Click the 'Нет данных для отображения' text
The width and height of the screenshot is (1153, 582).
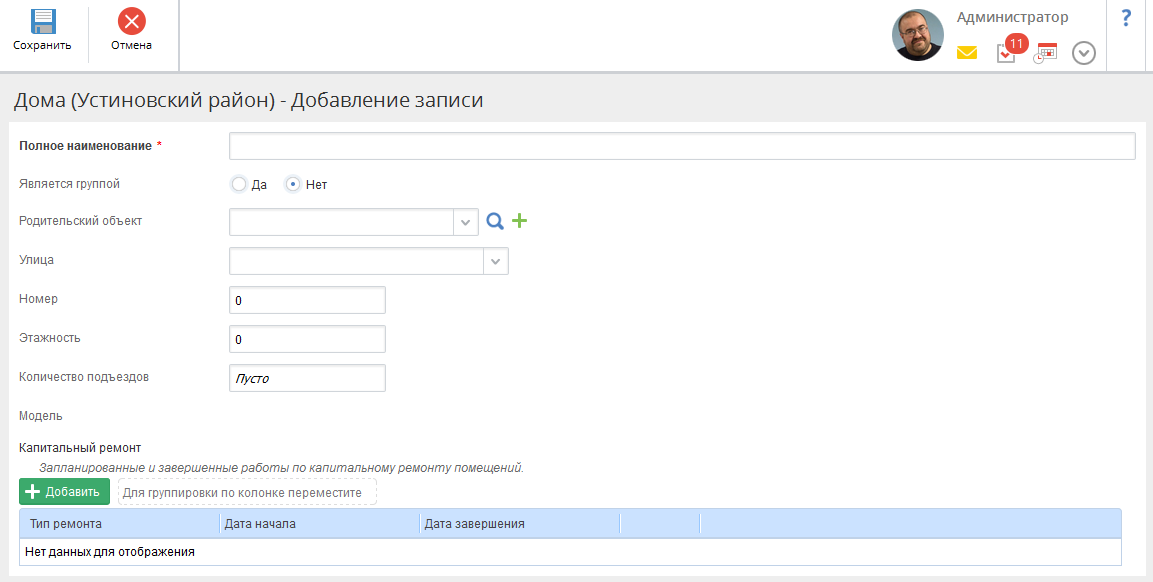tap(110, 551)
